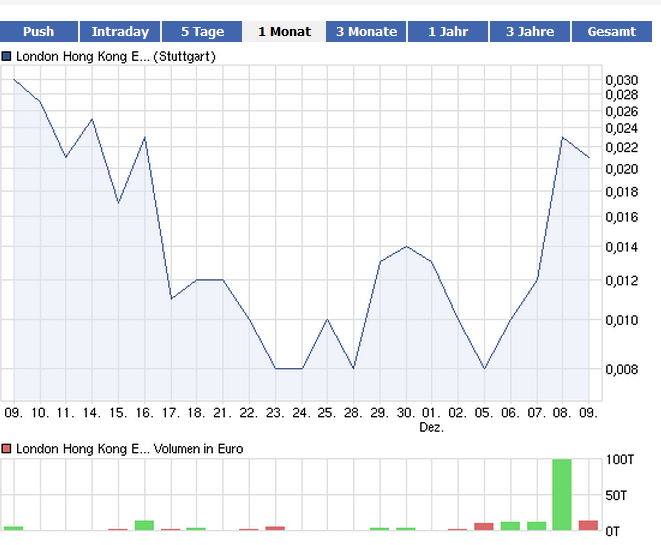Select the 5 Tage time range
This screenshot has width=661, height=545.
coord(202,31)
